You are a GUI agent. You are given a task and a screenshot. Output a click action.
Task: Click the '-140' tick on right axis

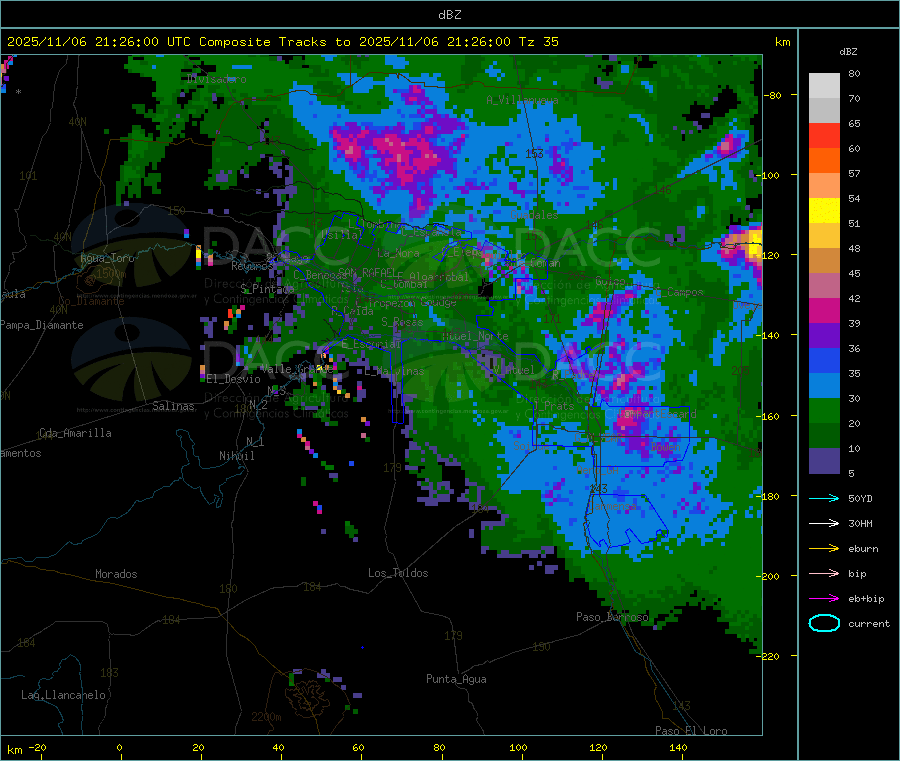coord(769,335)
